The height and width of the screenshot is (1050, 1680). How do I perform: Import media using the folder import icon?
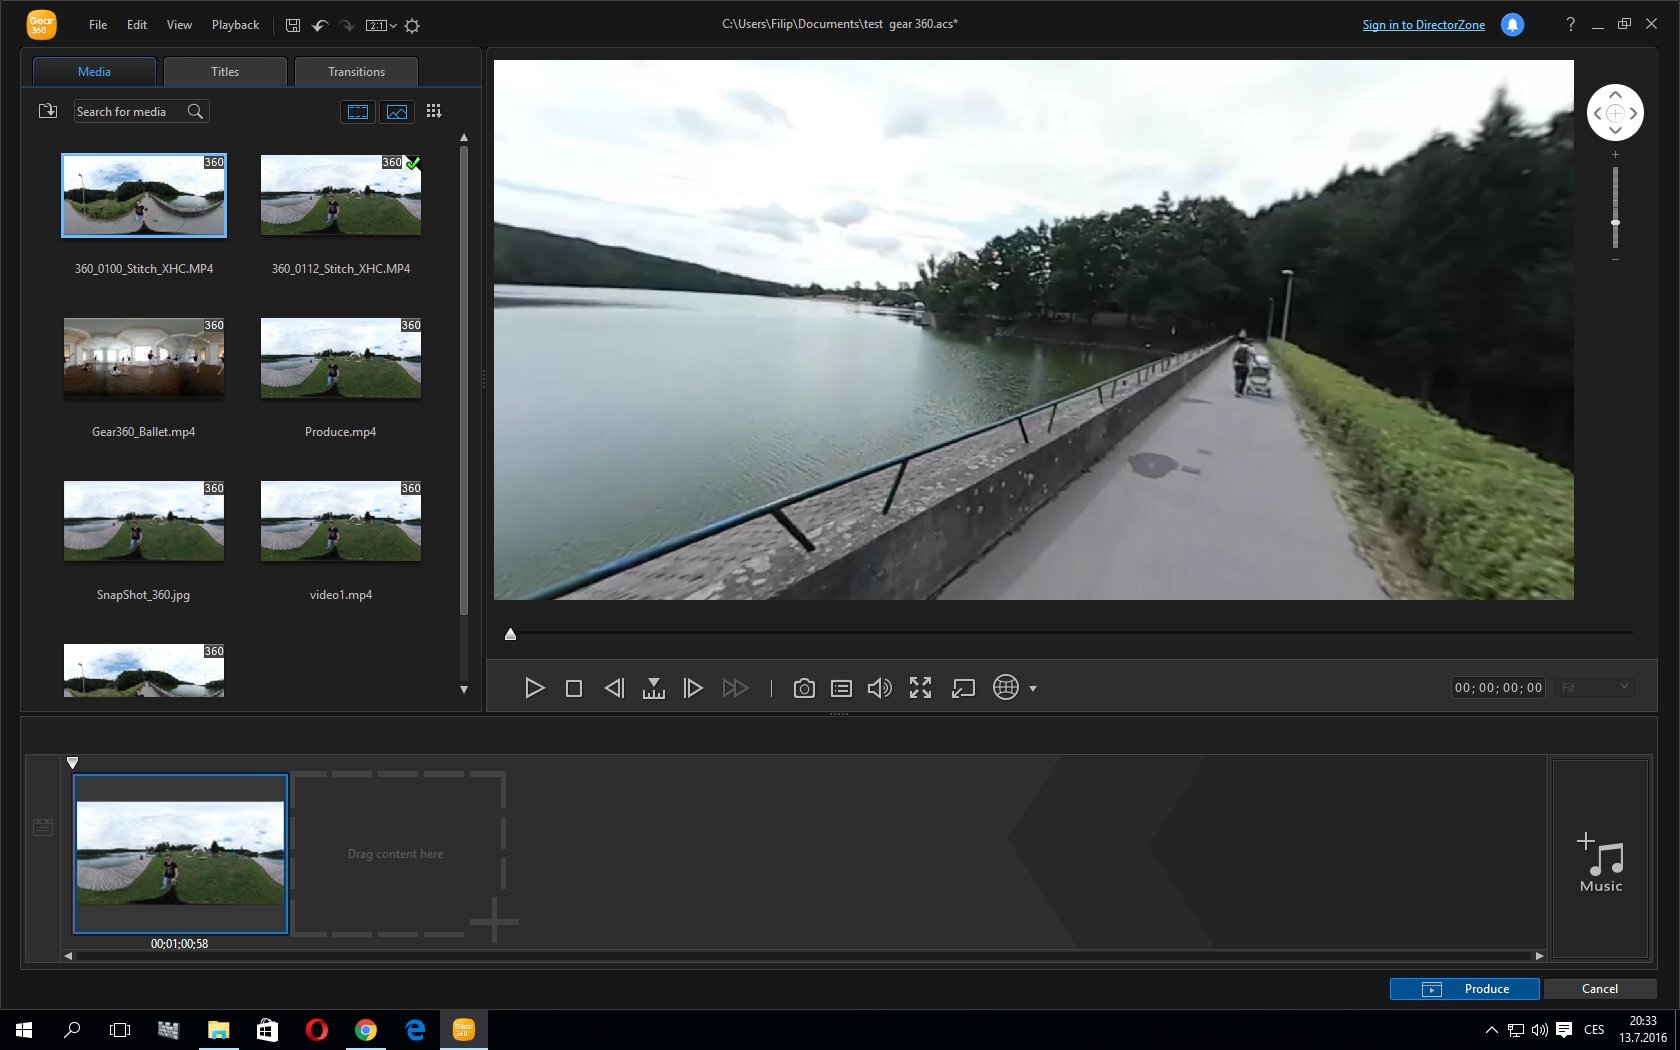(x=47, y=111)
